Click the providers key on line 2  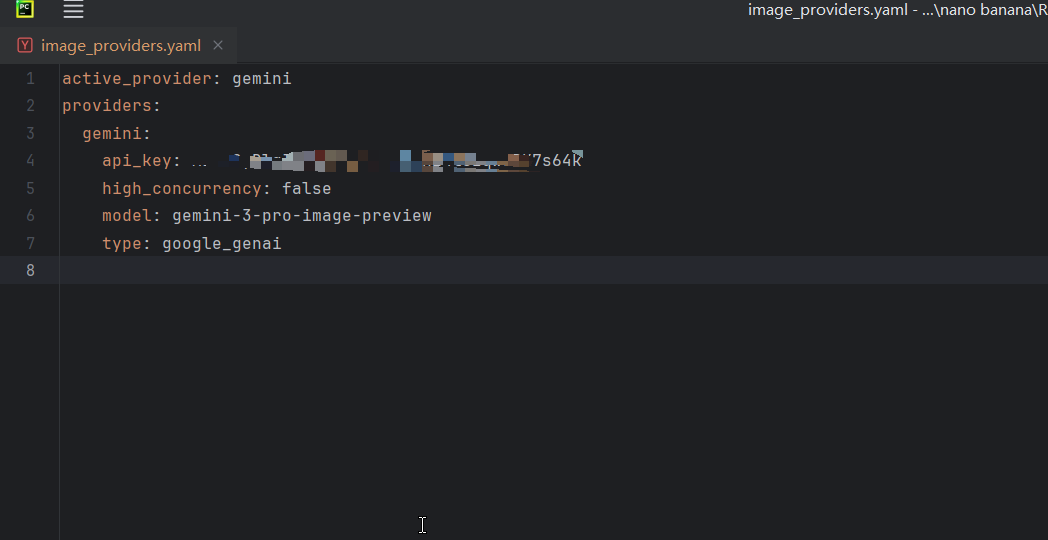[x=107, y=106]
